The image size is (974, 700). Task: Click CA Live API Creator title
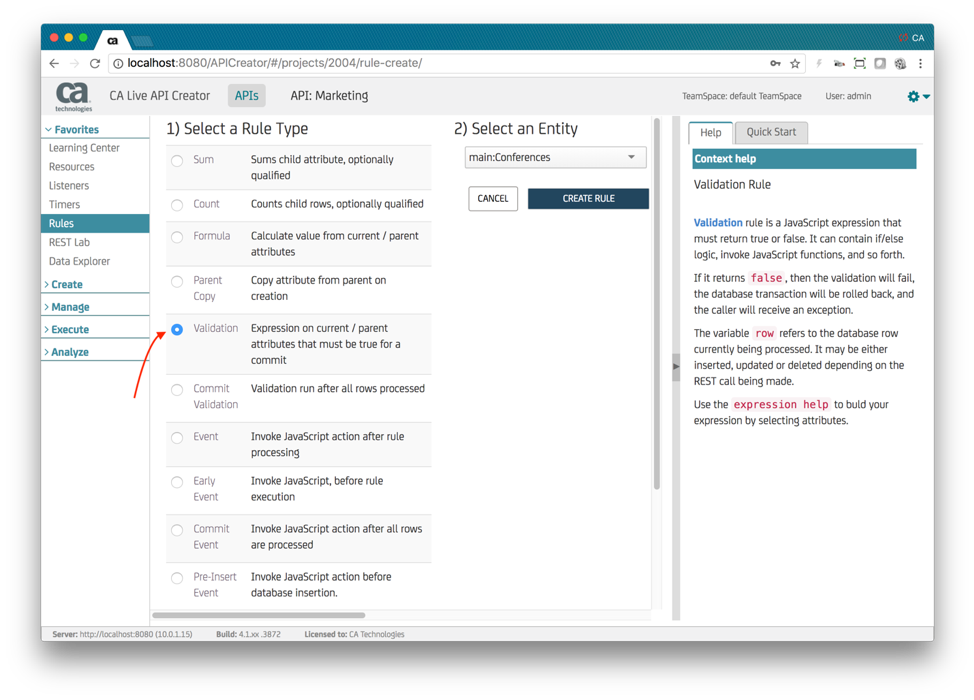(x=160, y=96)
